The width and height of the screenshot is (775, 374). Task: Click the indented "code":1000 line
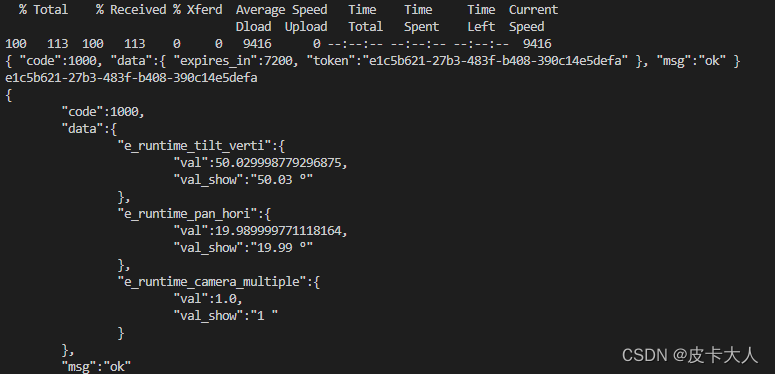tap(103, 112)
